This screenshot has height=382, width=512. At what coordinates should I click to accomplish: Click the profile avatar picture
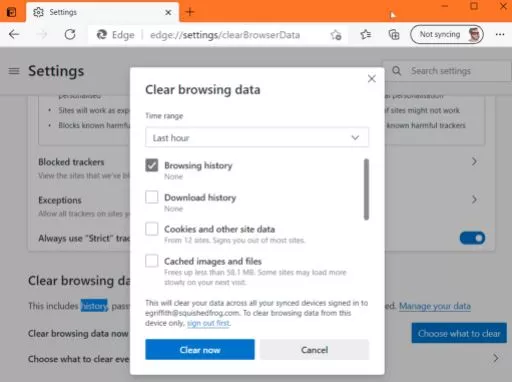click(474, 34)
